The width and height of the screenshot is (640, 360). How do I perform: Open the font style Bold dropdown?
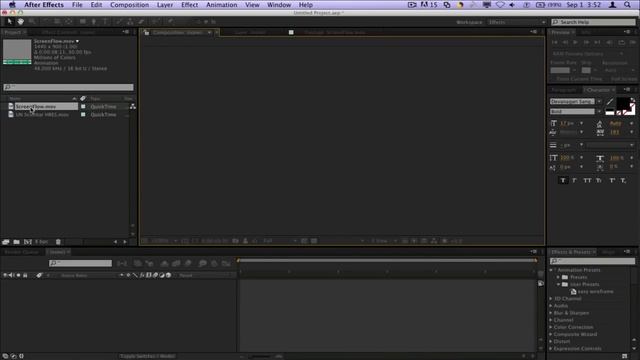(599, 111)
